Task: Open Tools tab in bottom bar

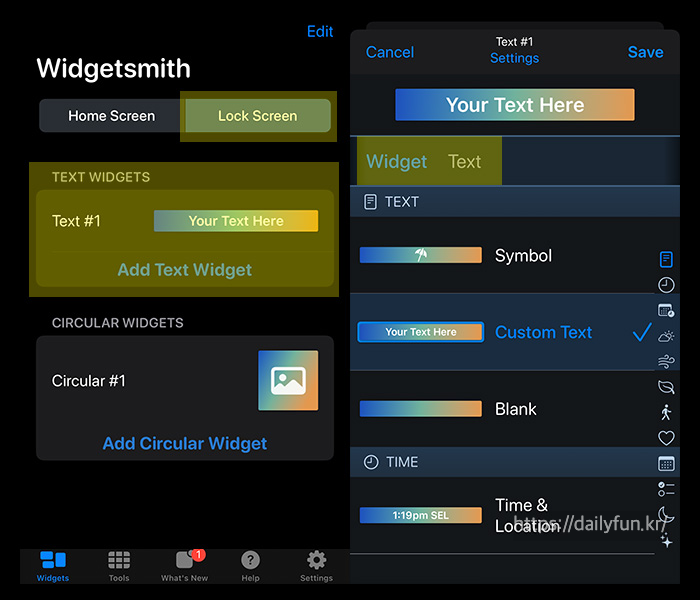Action: (x=119, y=567)
